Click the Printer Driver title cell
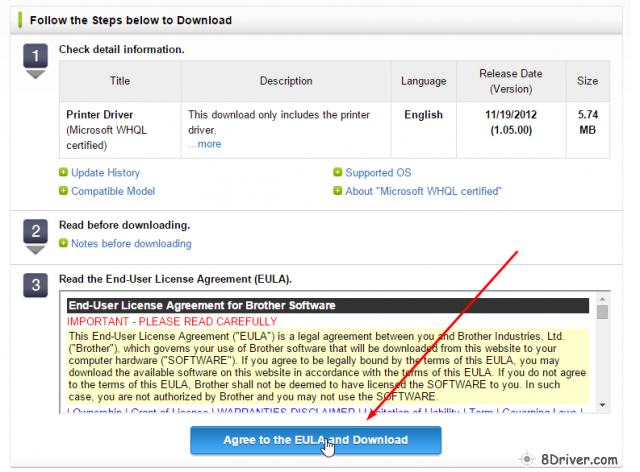This screenshot has width=640, height=472. coord(120,130)
